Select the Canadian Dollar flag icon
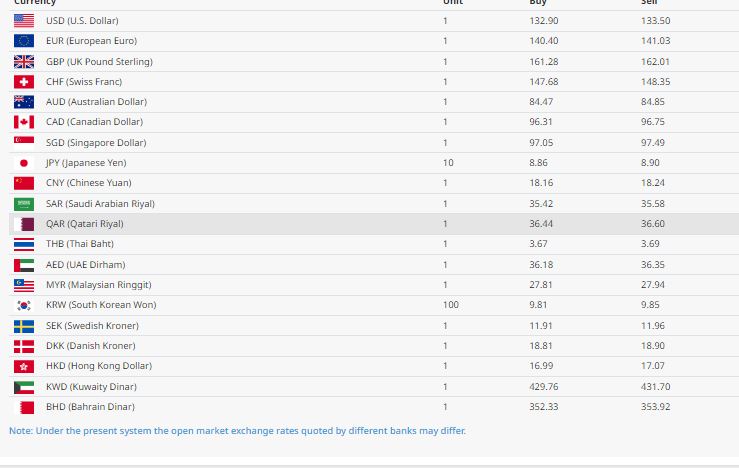 click(x=24, y=122)
